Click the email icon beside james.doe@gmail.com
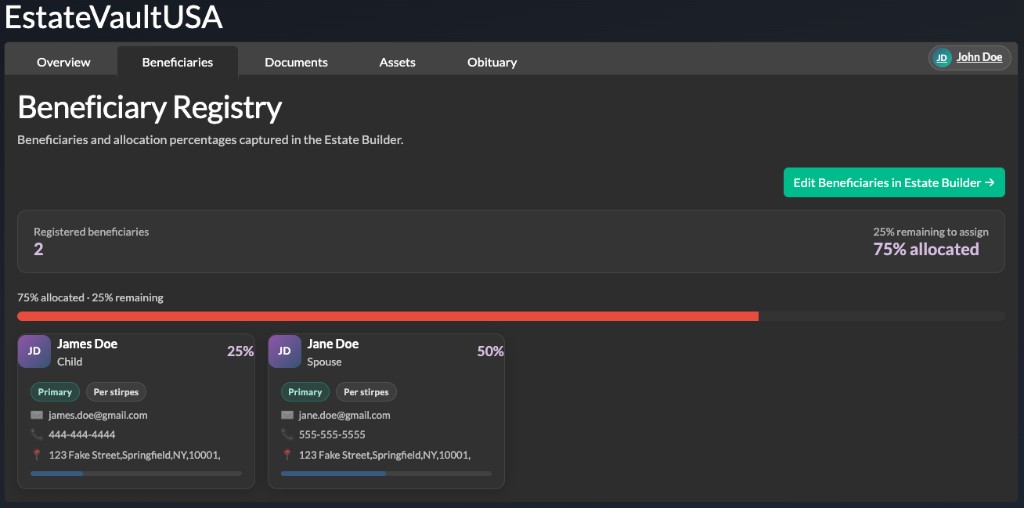Screen dimensions: 1024x508 (37, 415)
